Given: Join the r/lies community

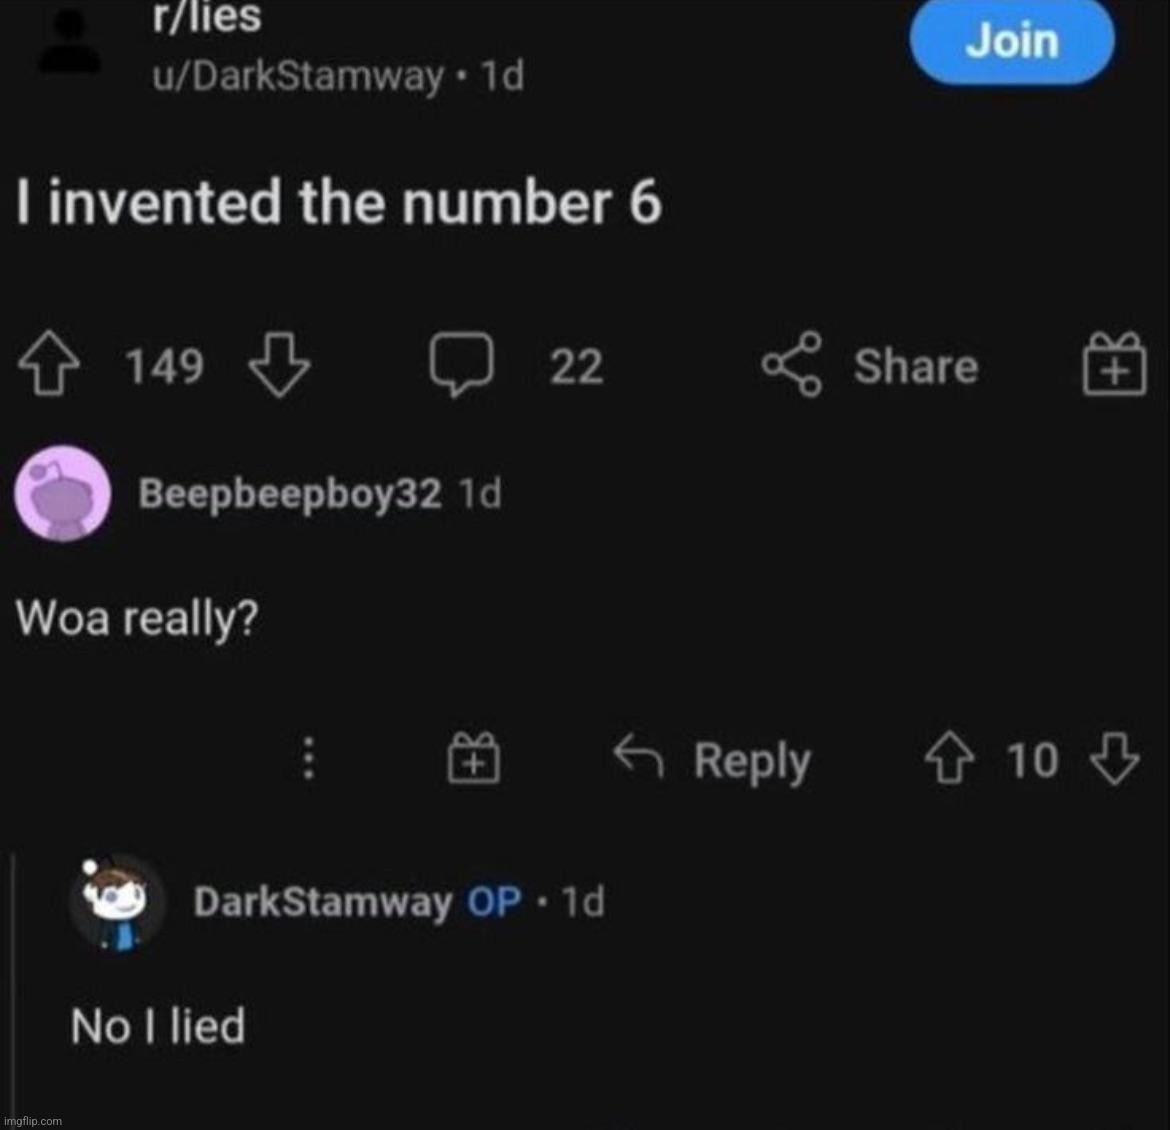Looking at the screenshot, I should (x=1011, y=42).
